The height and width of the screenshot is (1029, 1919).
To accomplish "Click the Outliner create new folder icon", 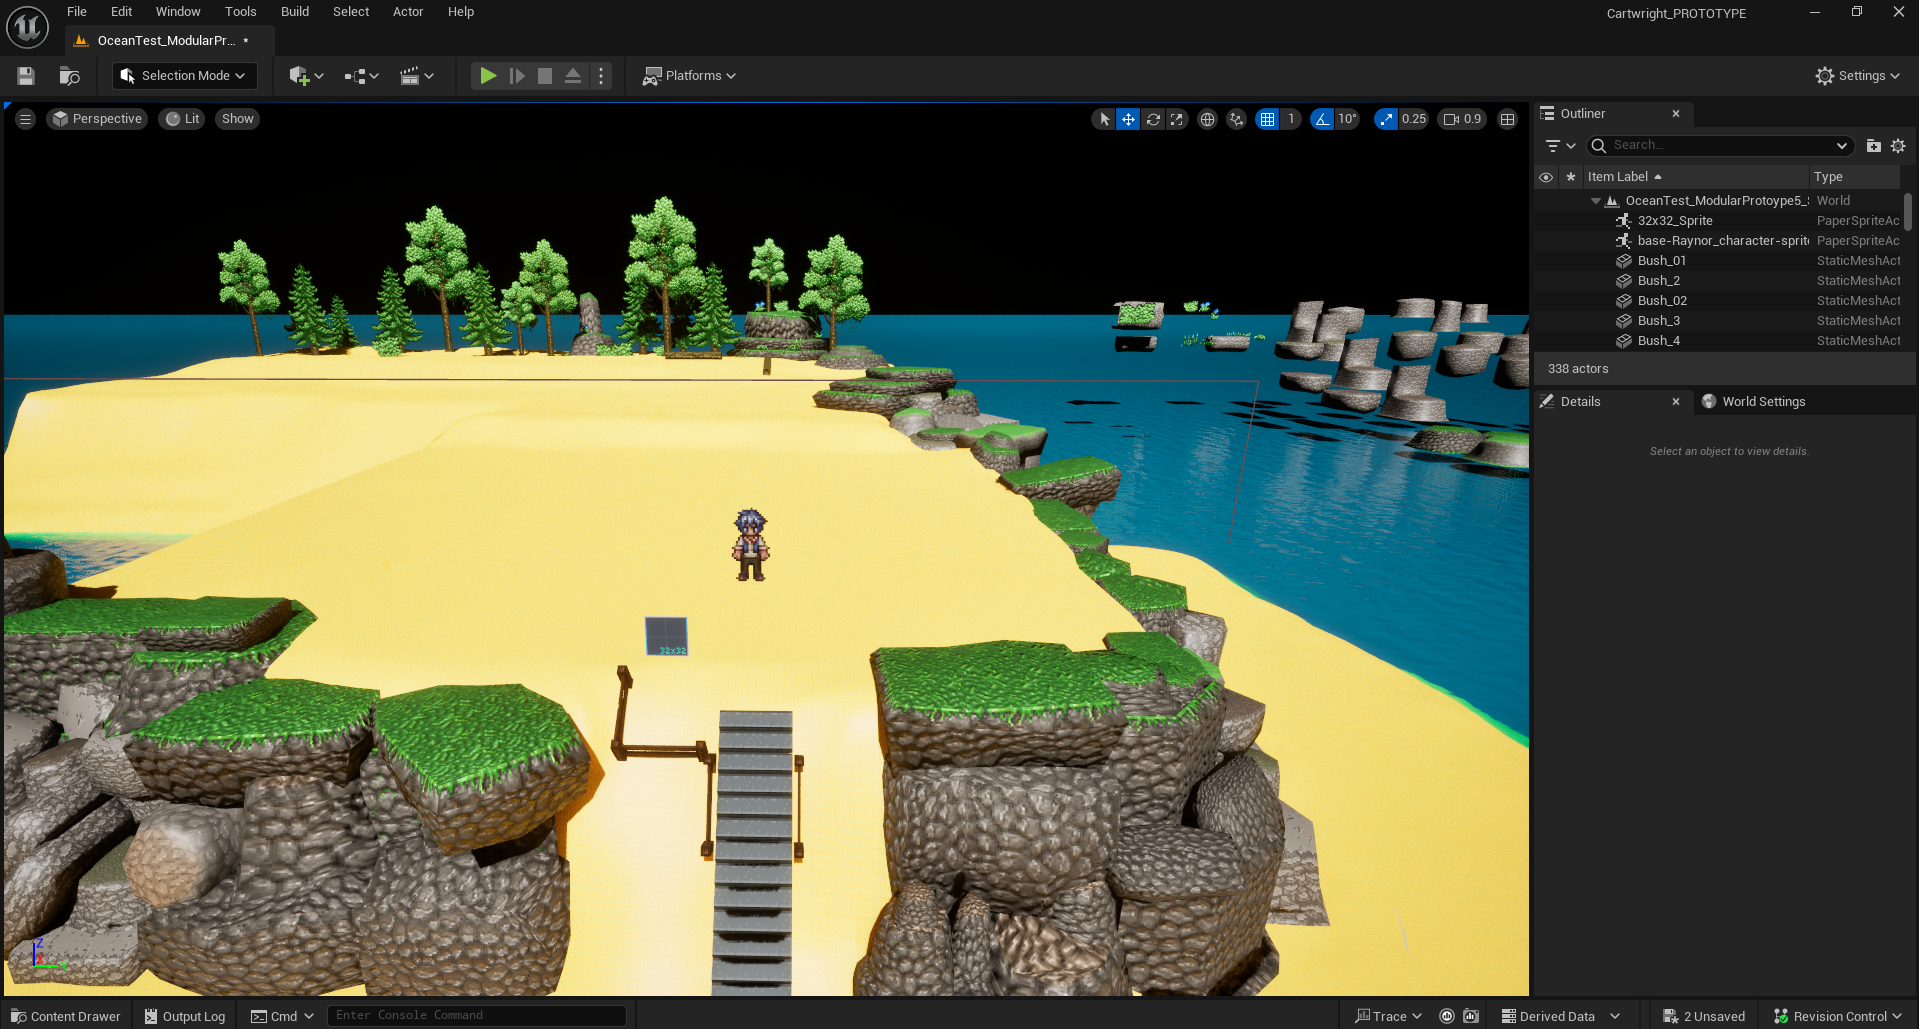I will [x=1874, y=146].
